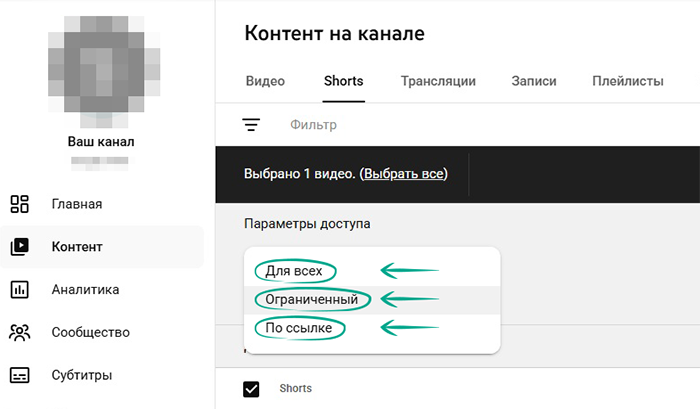
Task: Go to the Записи tab
Action: [533, 82]
